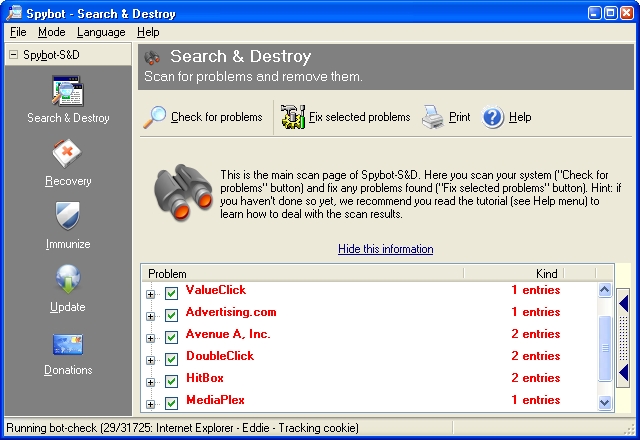Screen dimensions: 640x440
Task: Click the Print printer icon
Action: coord(432,117)
